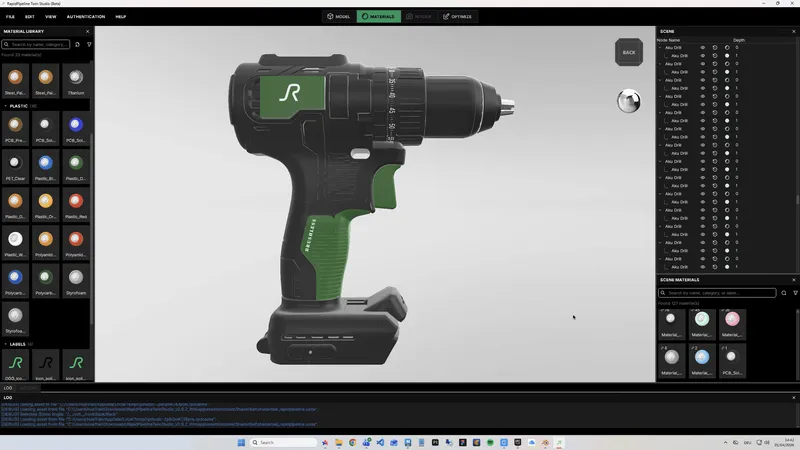The image size is (800, 450).
Task: Open the FILE menu
Action: coord(11,17)
